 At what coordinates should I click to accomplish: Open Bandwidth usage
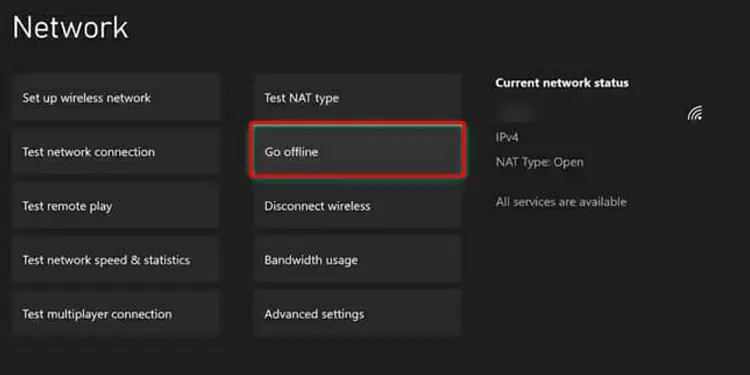(x=358, y=260)
